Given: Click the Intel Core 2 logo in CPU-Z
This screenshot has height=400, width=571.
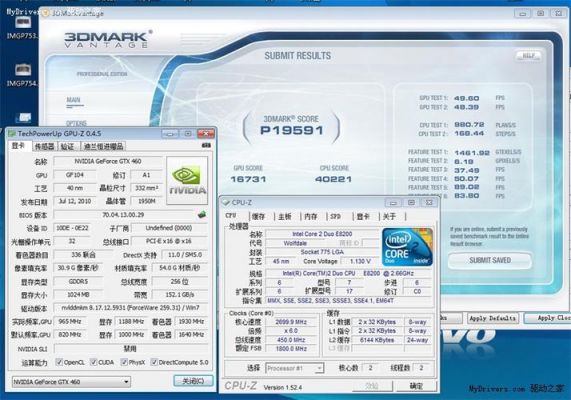Looking at the screenshot, I should click(407, 247).
